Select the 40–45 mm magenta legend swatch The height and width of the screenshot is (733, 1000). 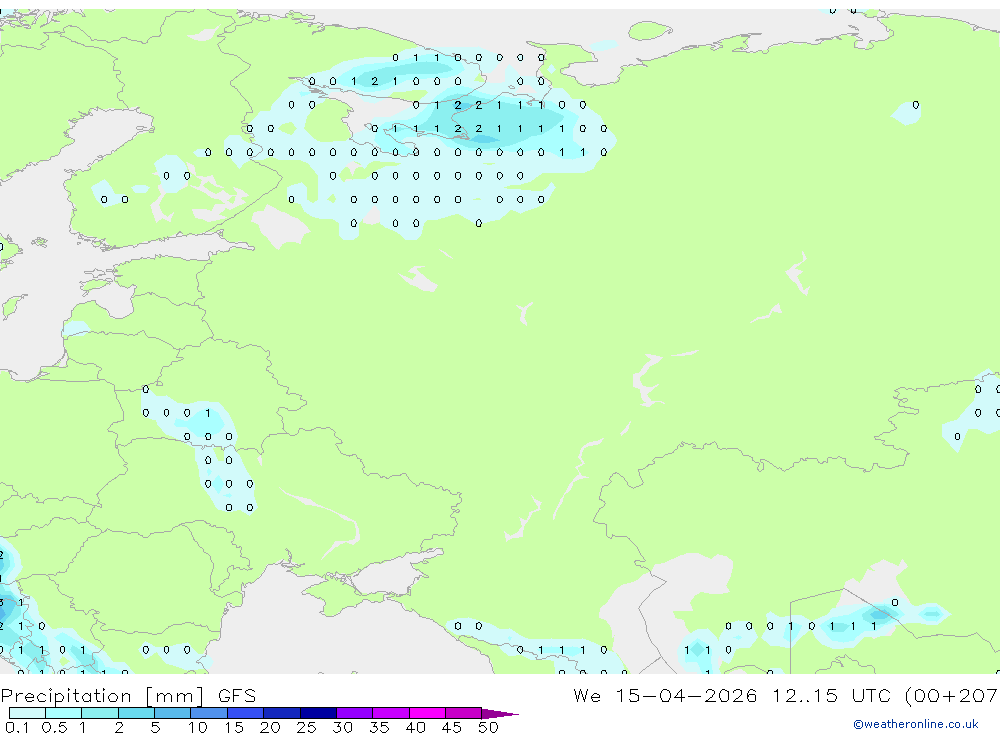427,713
